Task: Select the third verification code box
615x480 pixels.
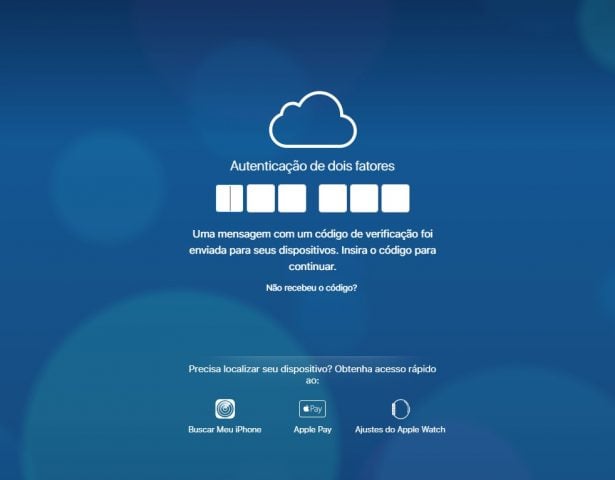Action: coord(292,198)
